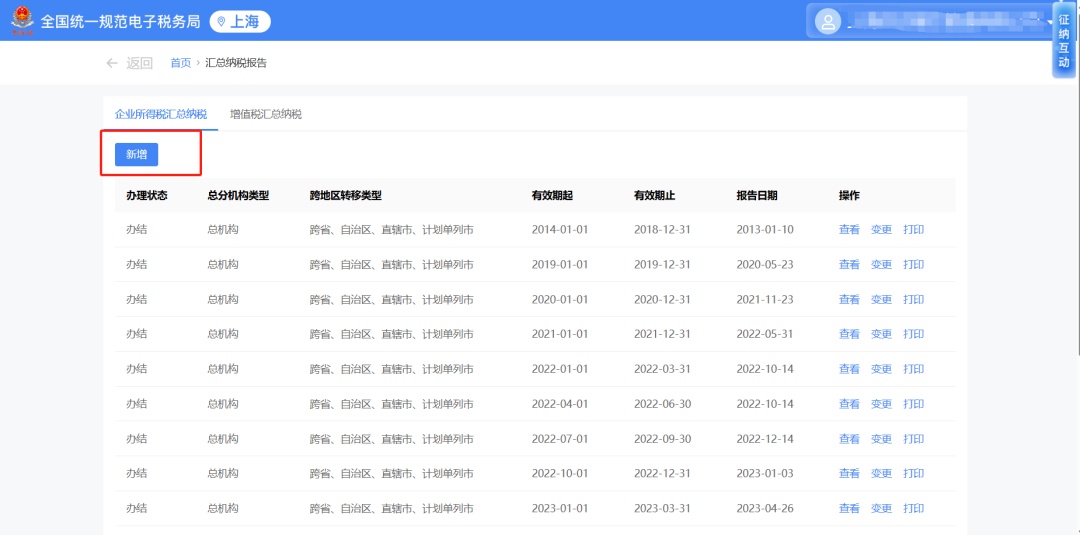
Task: Click 查看 for the 2021-01-01 record
Action: 849,334
